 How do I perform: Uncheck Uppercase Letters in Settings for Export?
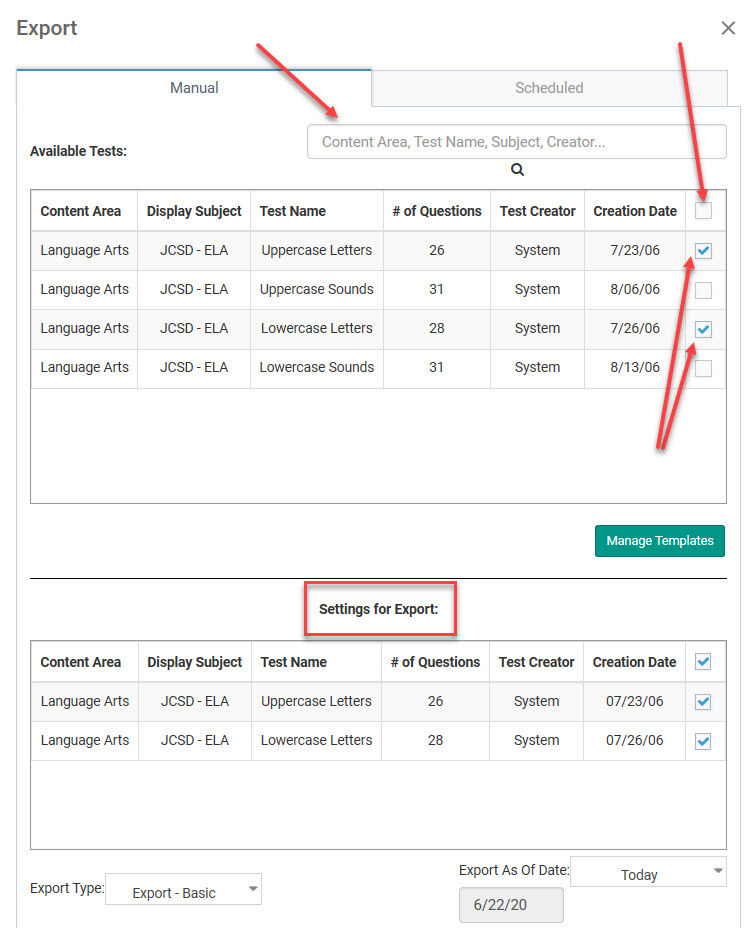703,702
